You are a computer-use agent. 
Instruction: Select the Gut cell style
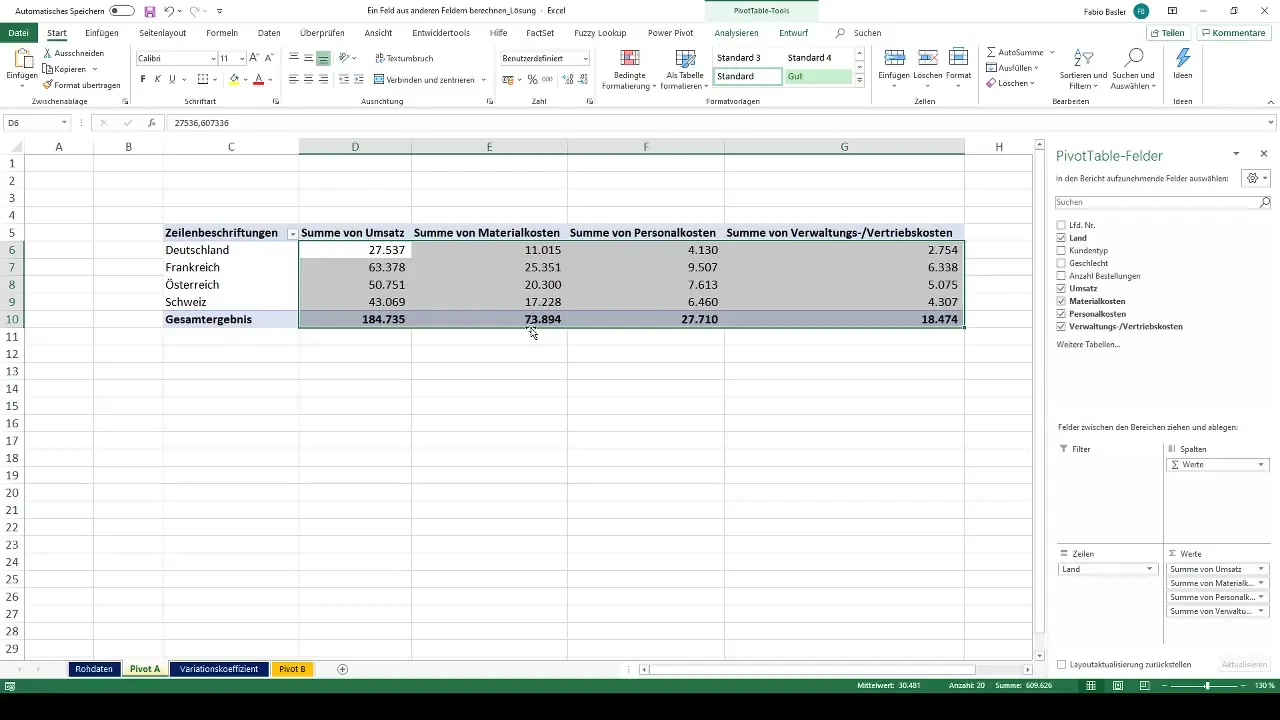(818, 76)
